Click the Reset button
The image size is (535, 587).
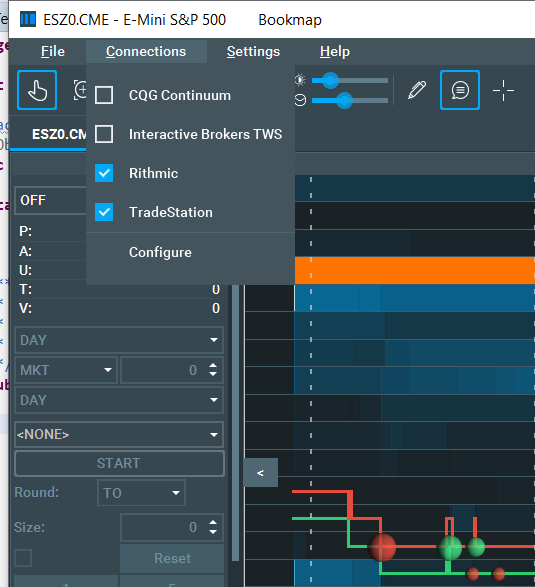(172, 558)
